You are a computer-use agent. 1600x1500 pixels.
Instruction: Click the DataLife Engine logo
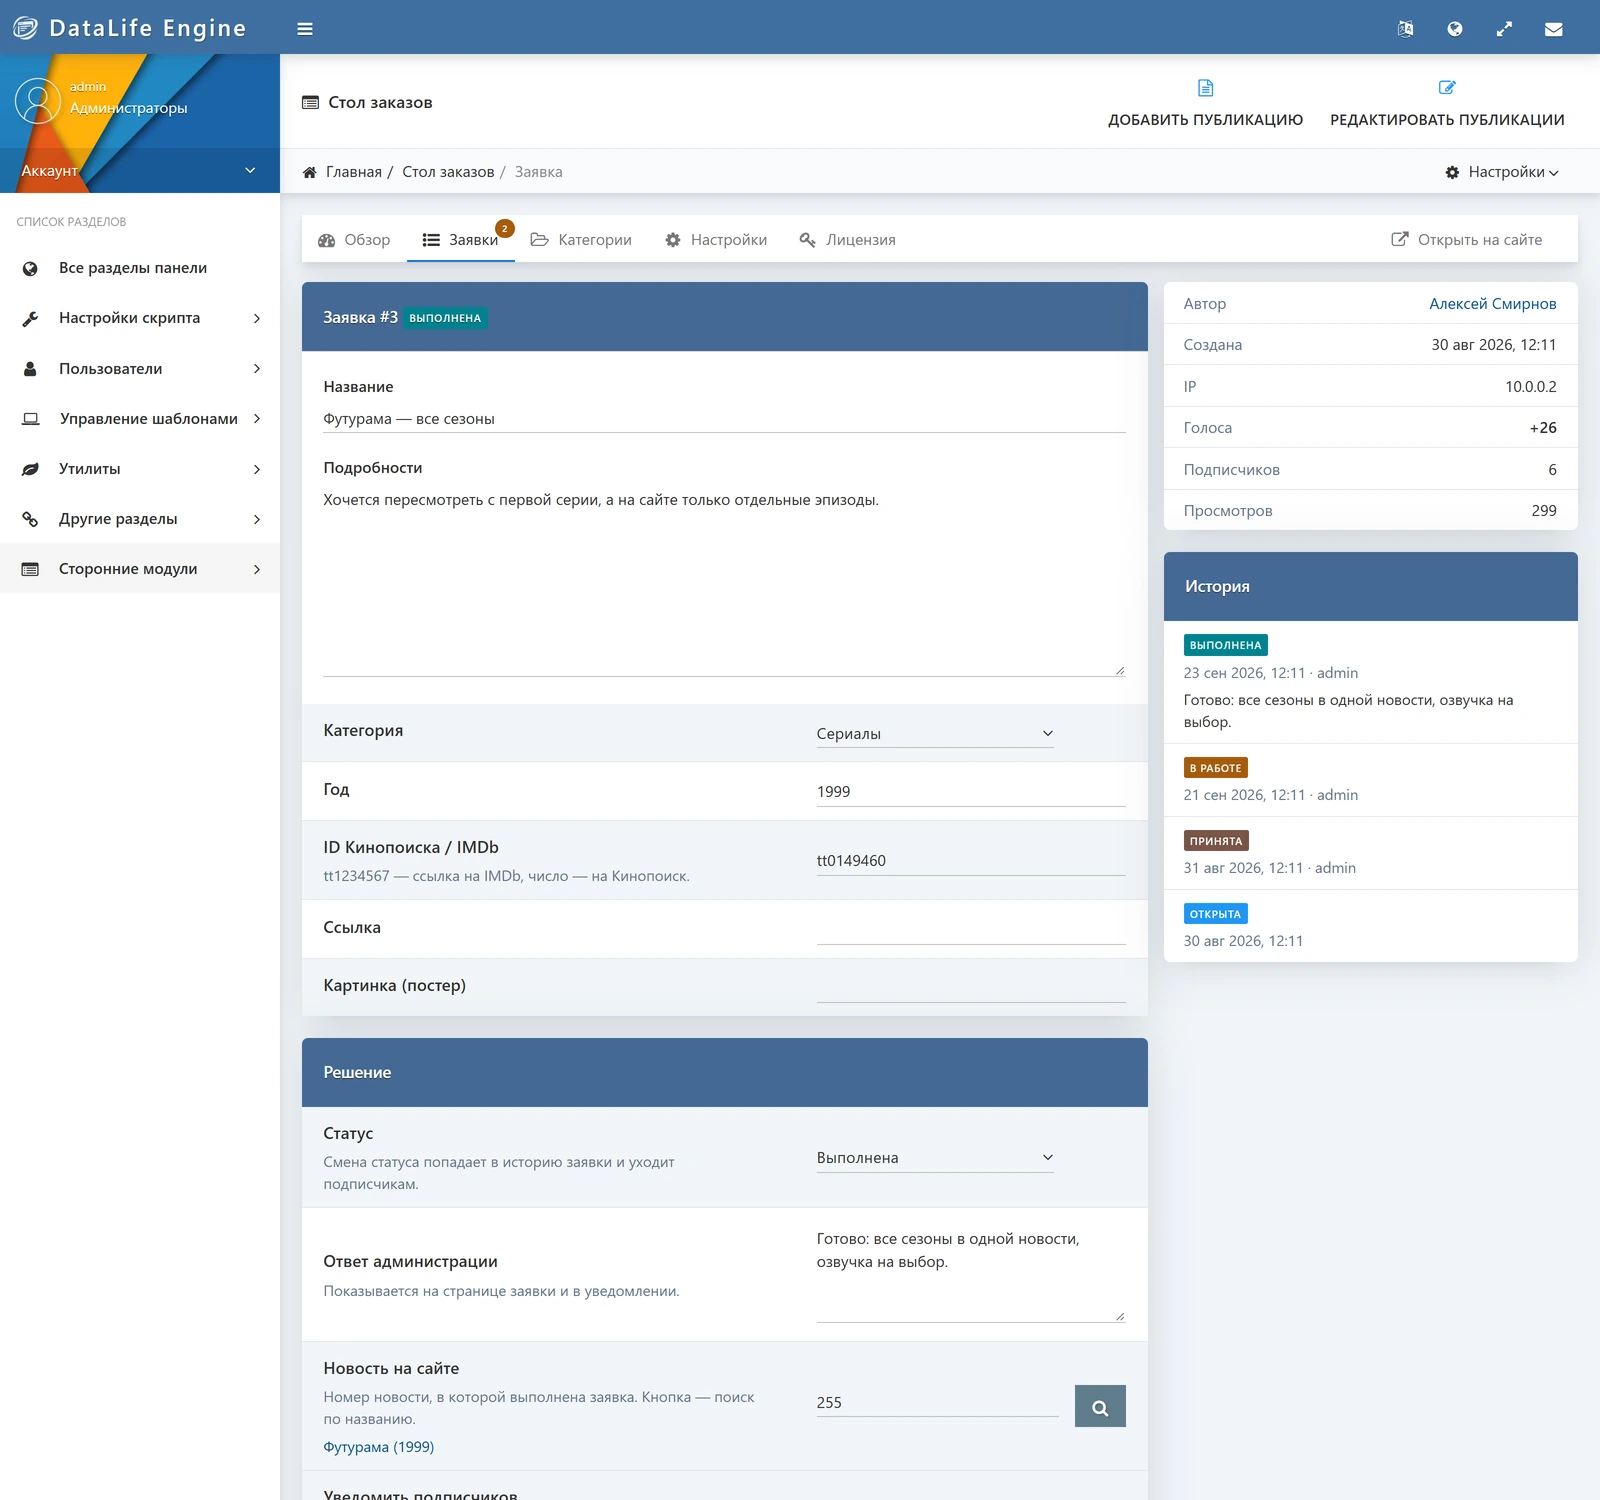pyautogui.click(x=129, y=28)
